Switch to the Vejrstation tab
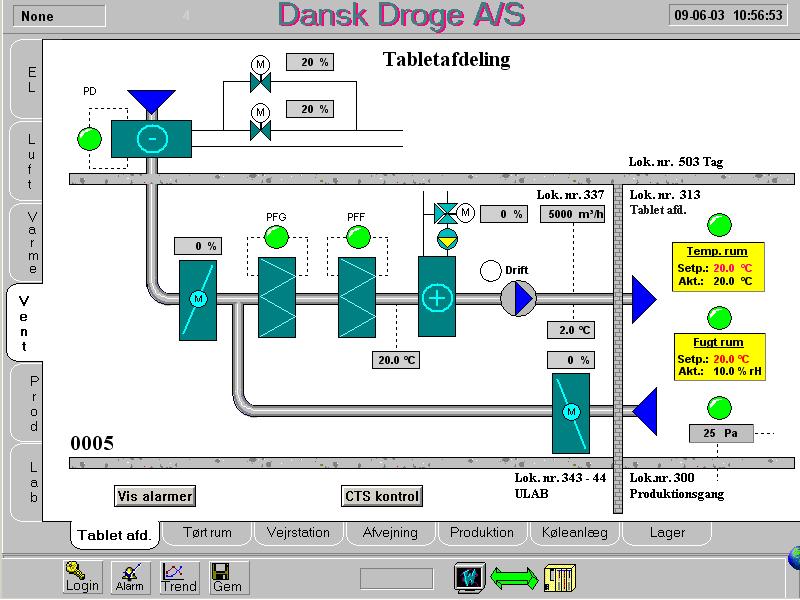This screenshot has height=600, width=800. (298, 533)
